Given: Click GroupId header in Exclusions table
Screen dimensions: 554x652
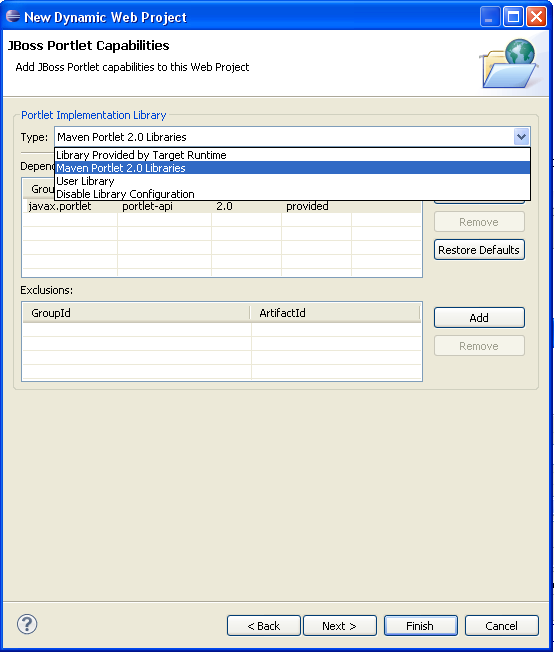Looking at the screenshot, I should [x=136, y=313].
